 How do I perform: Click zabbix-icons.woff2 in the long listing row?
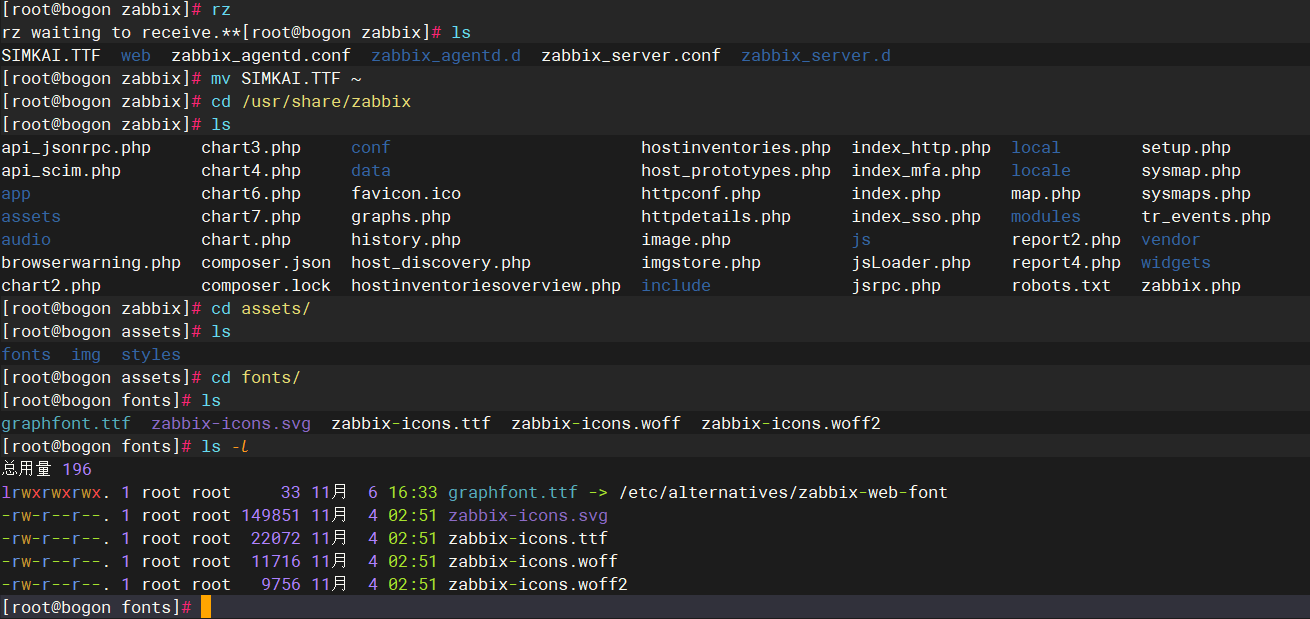(x=538, y=584)
